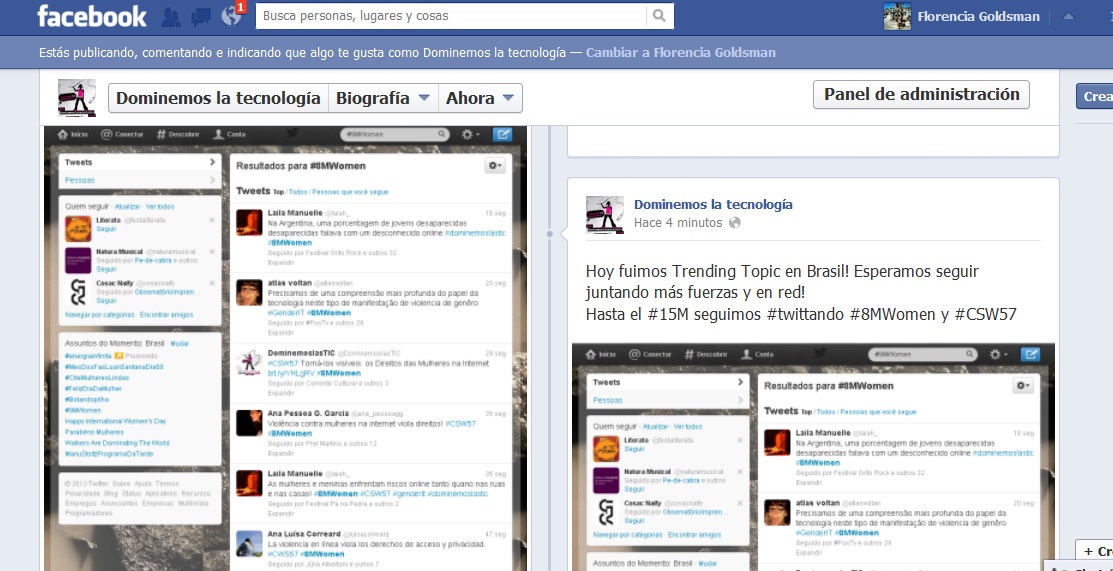Focus the 'Busca personas, lugares y cosas' field
This screenshot has width=1113, height=571.
(451, 16)
